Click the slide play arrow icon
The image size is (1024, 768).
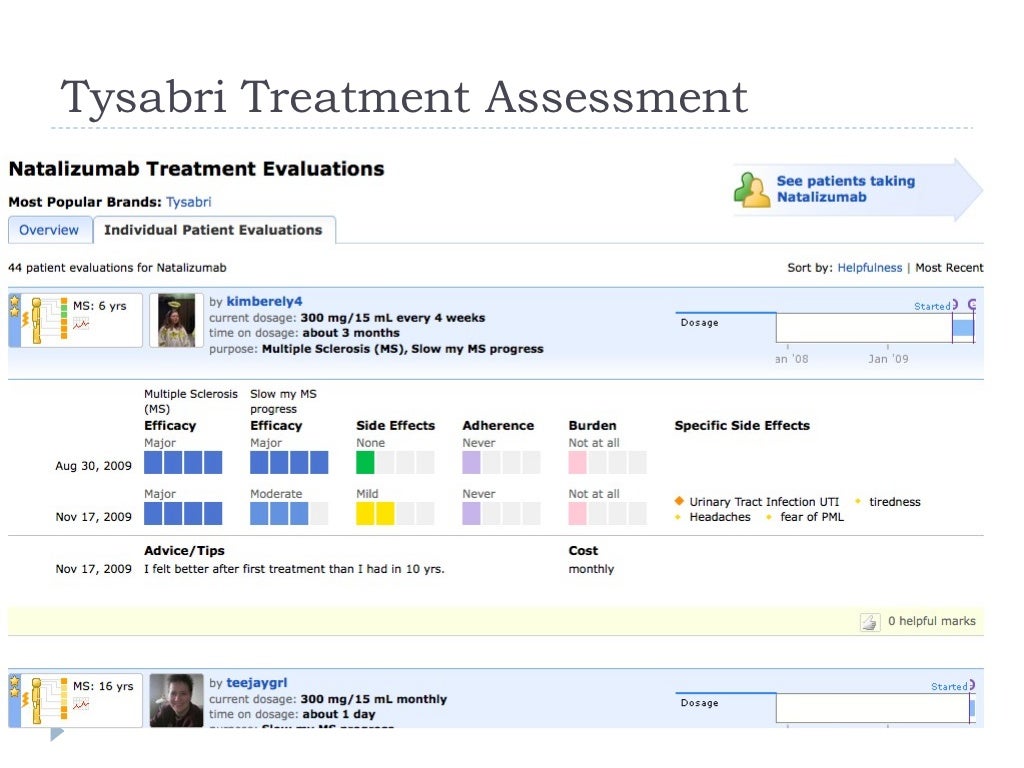(57, 733)
